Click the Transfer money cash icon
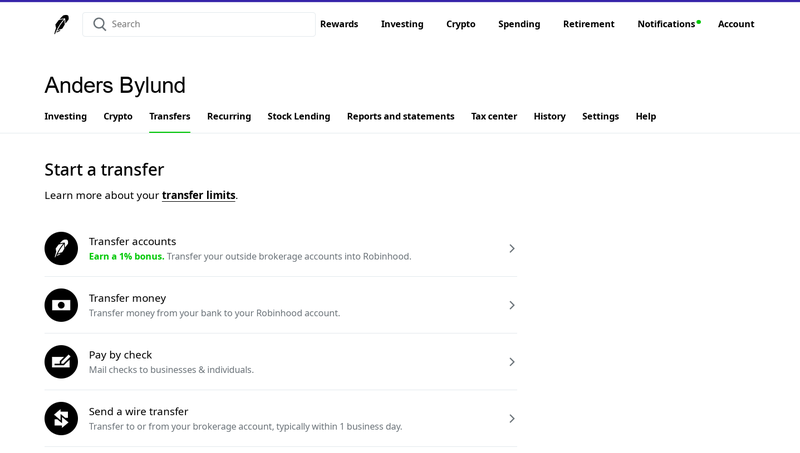This screenshot has height=453, width=800. [61, 305]
